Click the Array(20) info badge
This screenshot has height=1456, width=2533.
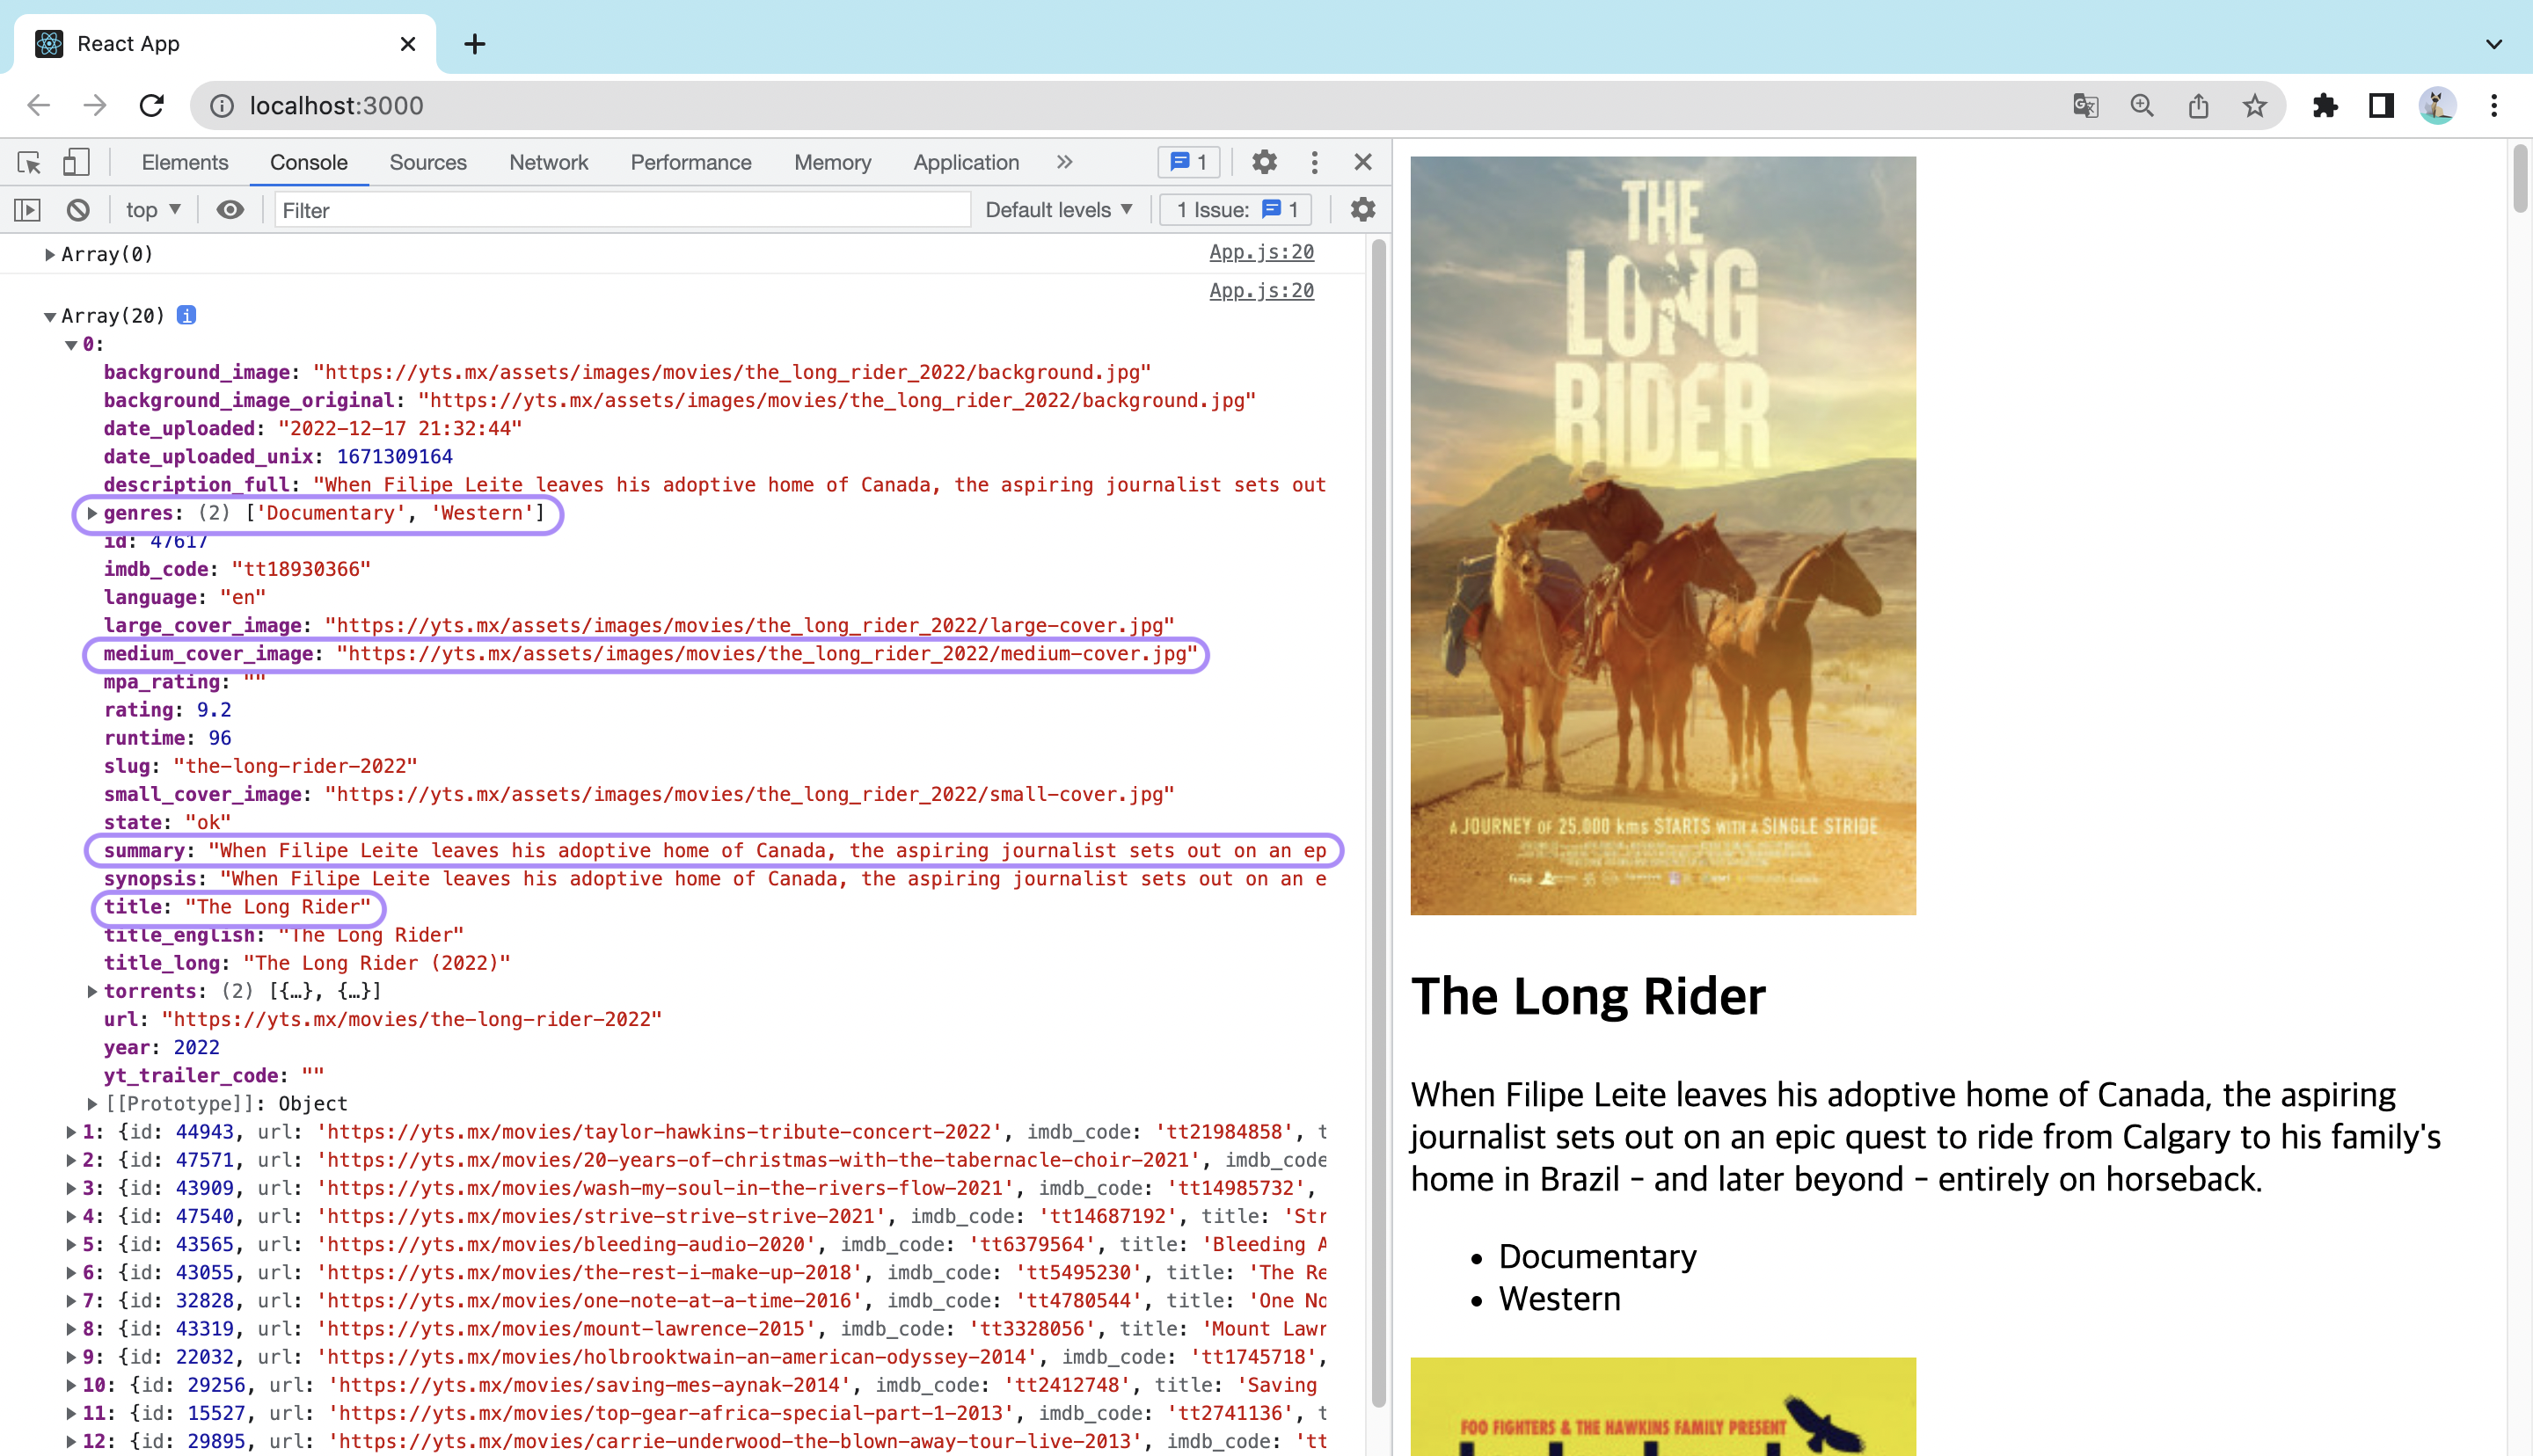(x=186, y=315)
